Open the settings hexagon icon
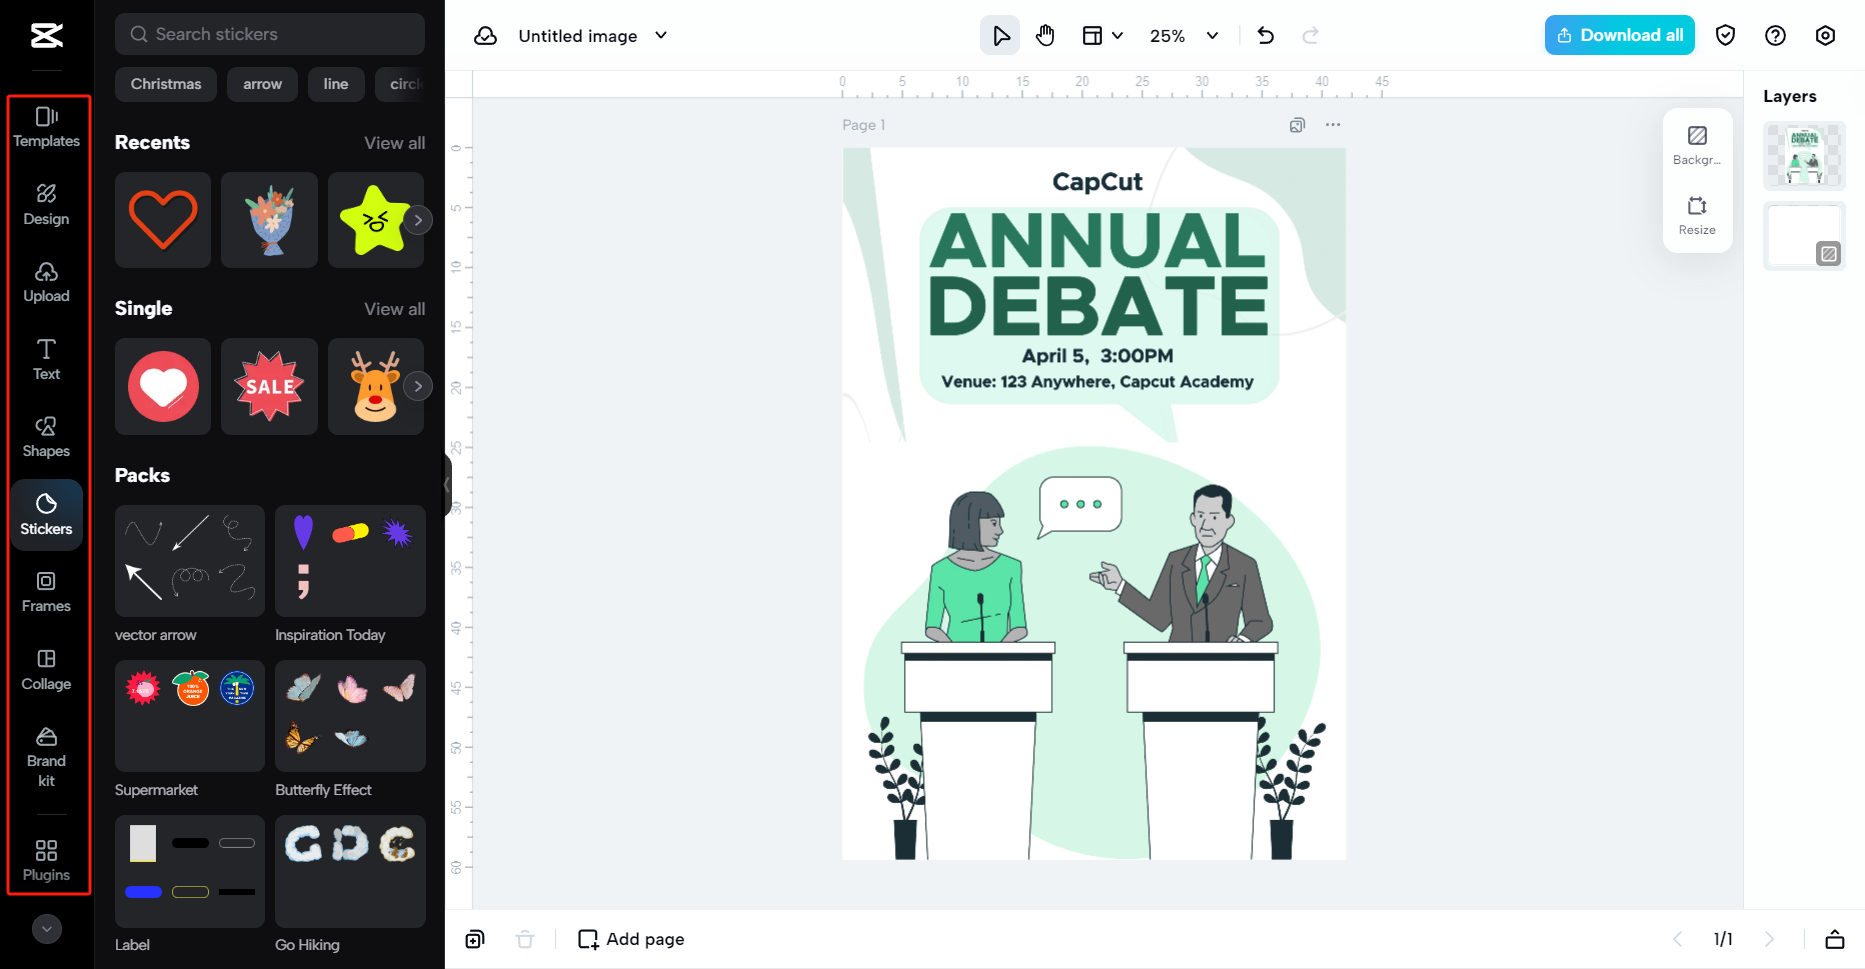 tap(1825, 36)
